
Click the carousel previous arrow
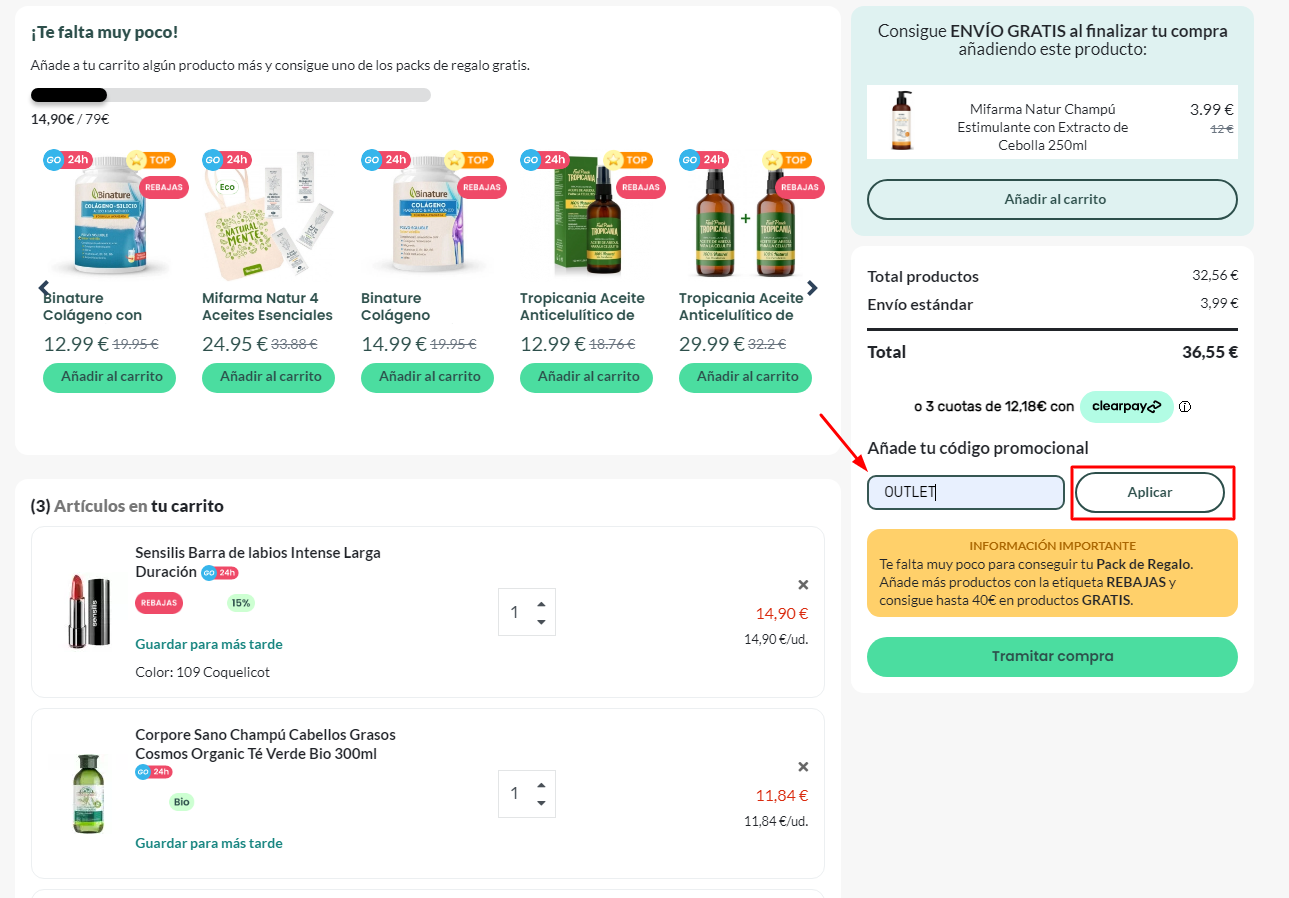point(44,288)
